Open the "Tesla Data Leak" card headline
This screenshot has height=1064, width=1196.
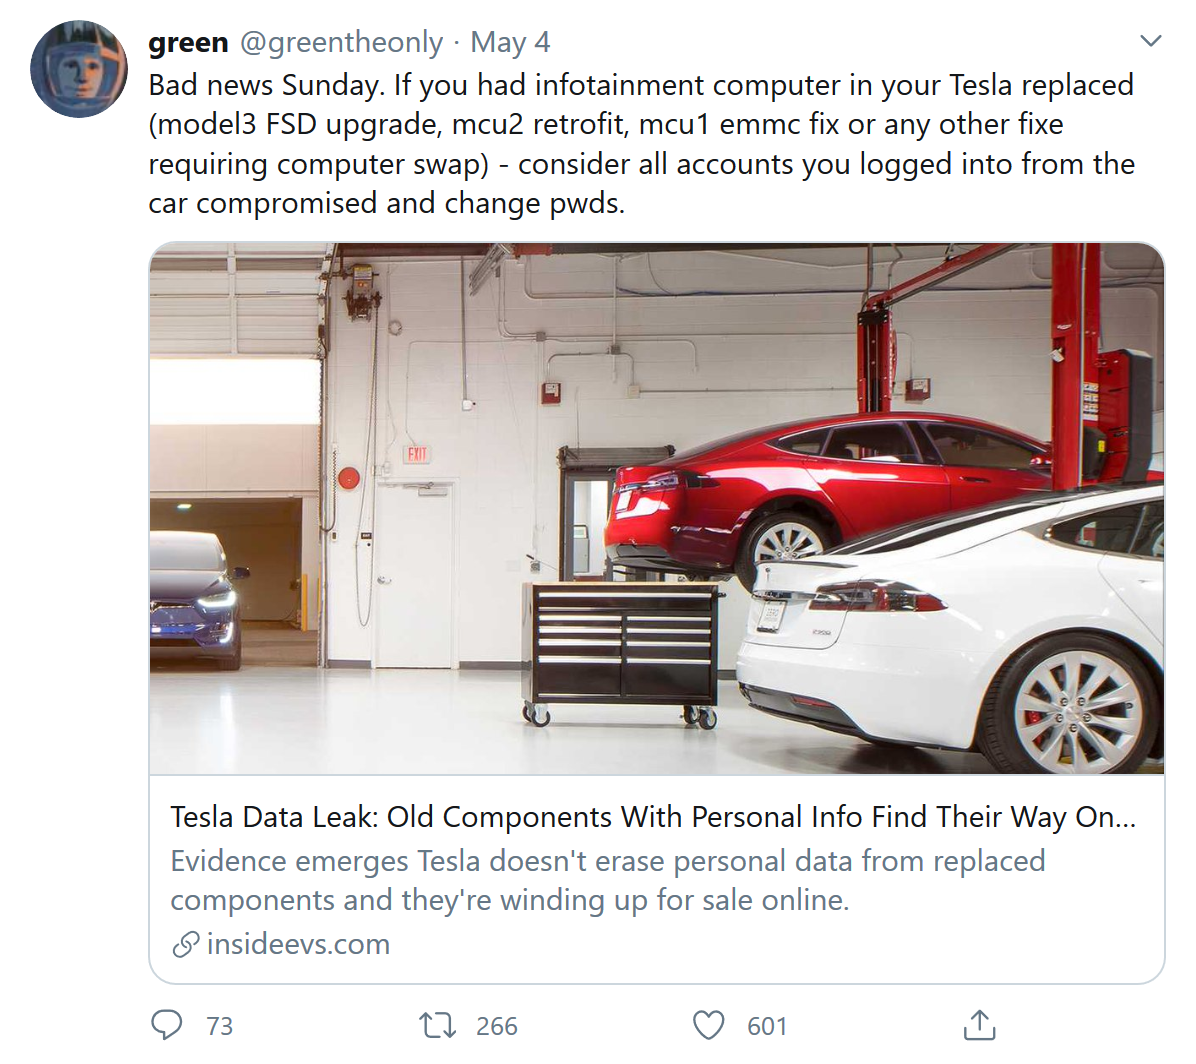(x=652, y=817)
